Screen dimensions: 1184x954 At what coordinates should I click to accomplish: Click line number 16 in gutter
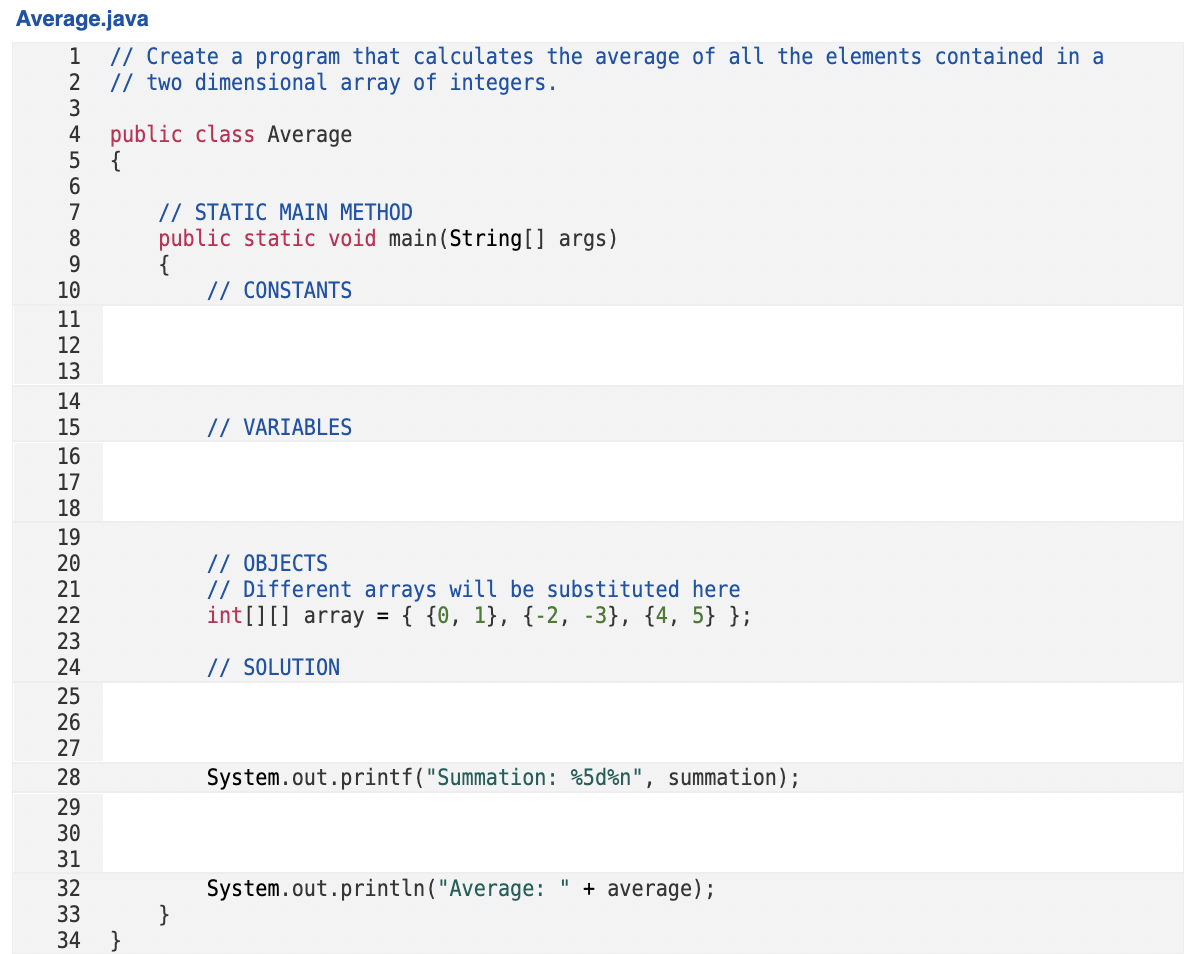pyautogui.click(x=69, y=456)
